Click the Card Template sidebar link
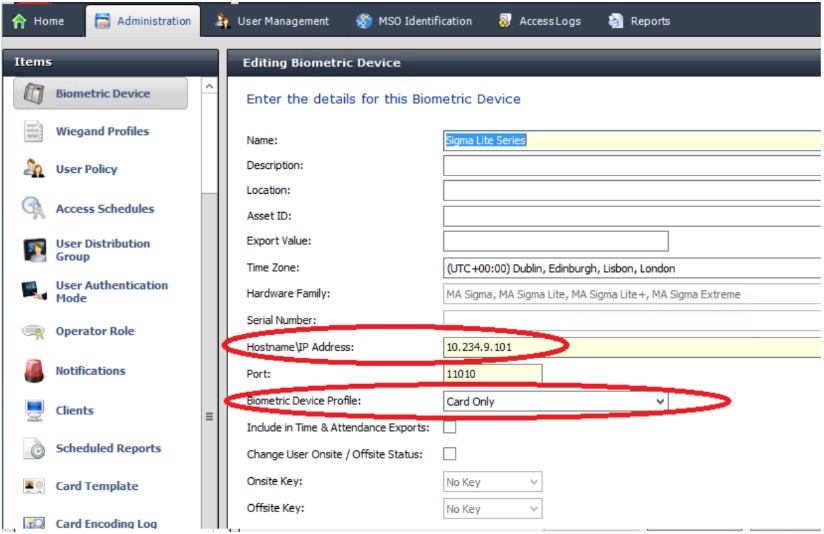Viewport: 824px width, 534px height. click(x=96, y=487)
